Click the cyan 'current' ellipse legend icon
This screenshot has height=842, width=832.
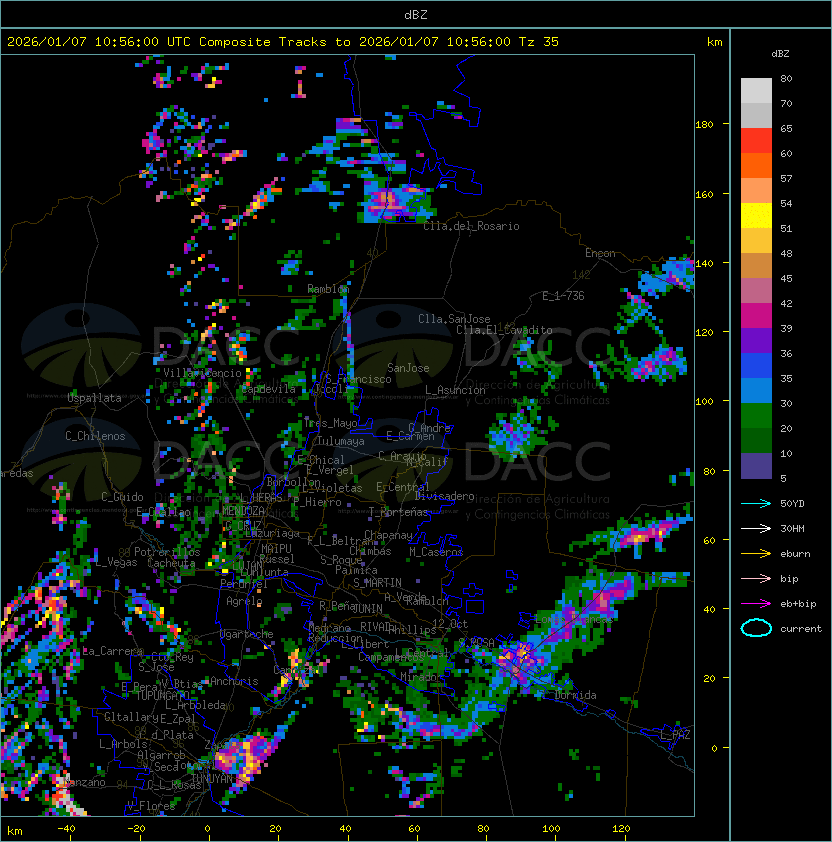756,628
